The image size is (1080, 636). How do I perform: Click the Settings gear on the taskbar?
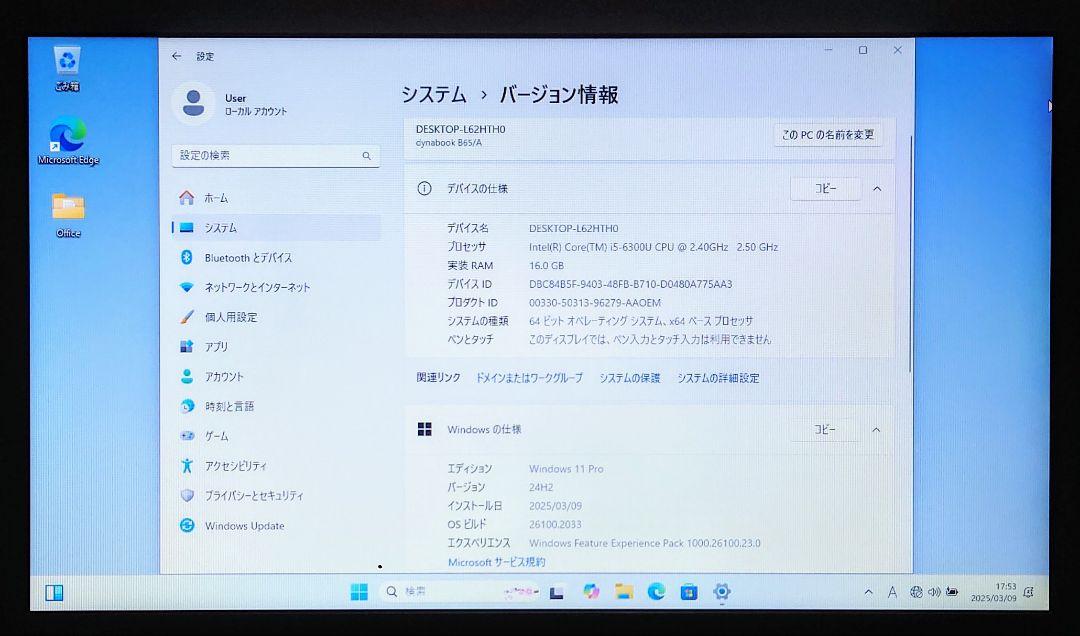(x=722, y=591)
